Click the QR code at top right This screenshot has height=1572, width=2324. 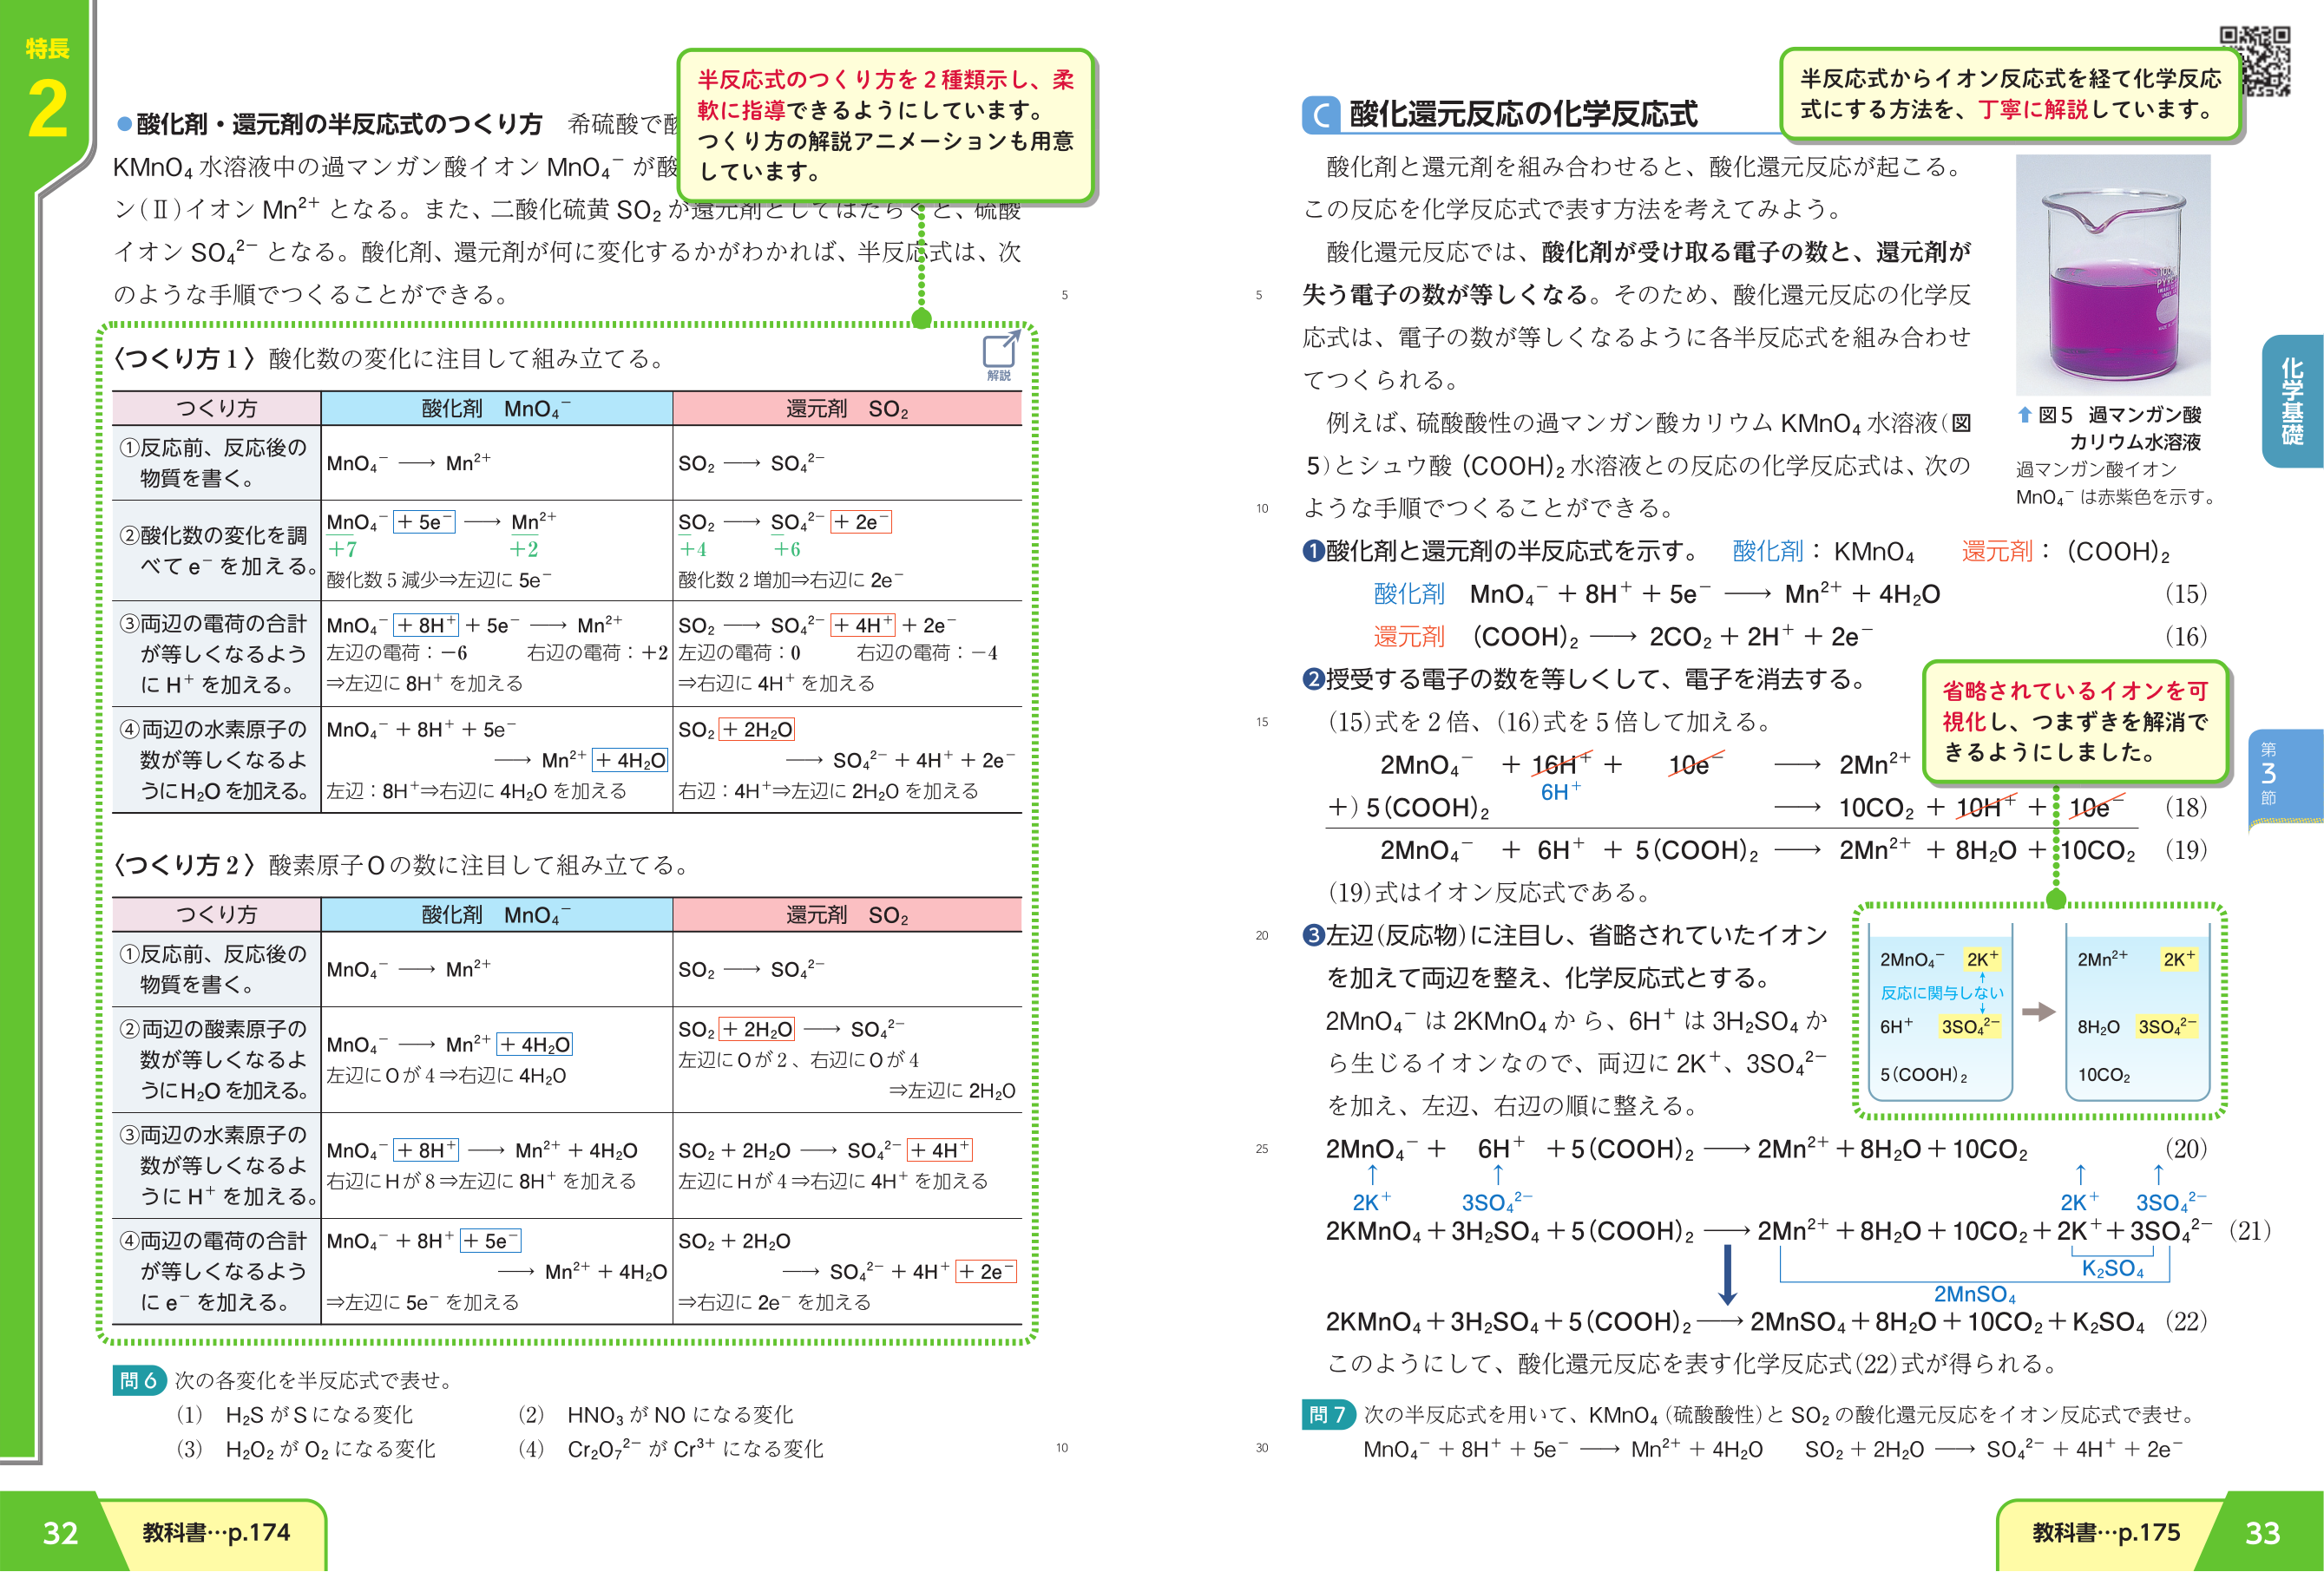click(x=2254, y=61)
